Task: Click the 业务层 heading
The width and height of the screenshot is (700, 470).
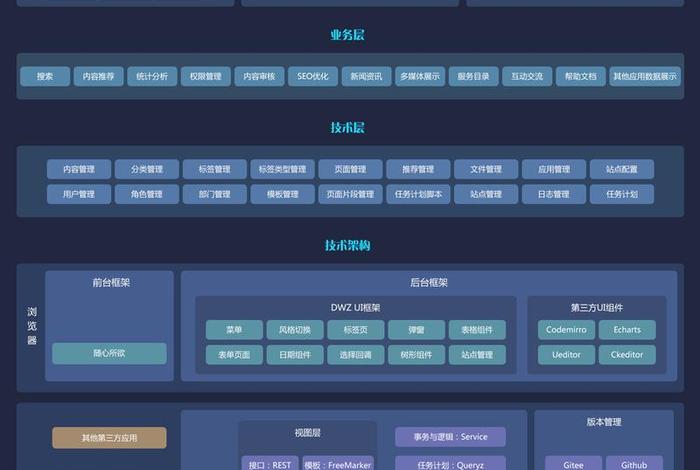Action: pyautogui.click(x=347, y=35)
